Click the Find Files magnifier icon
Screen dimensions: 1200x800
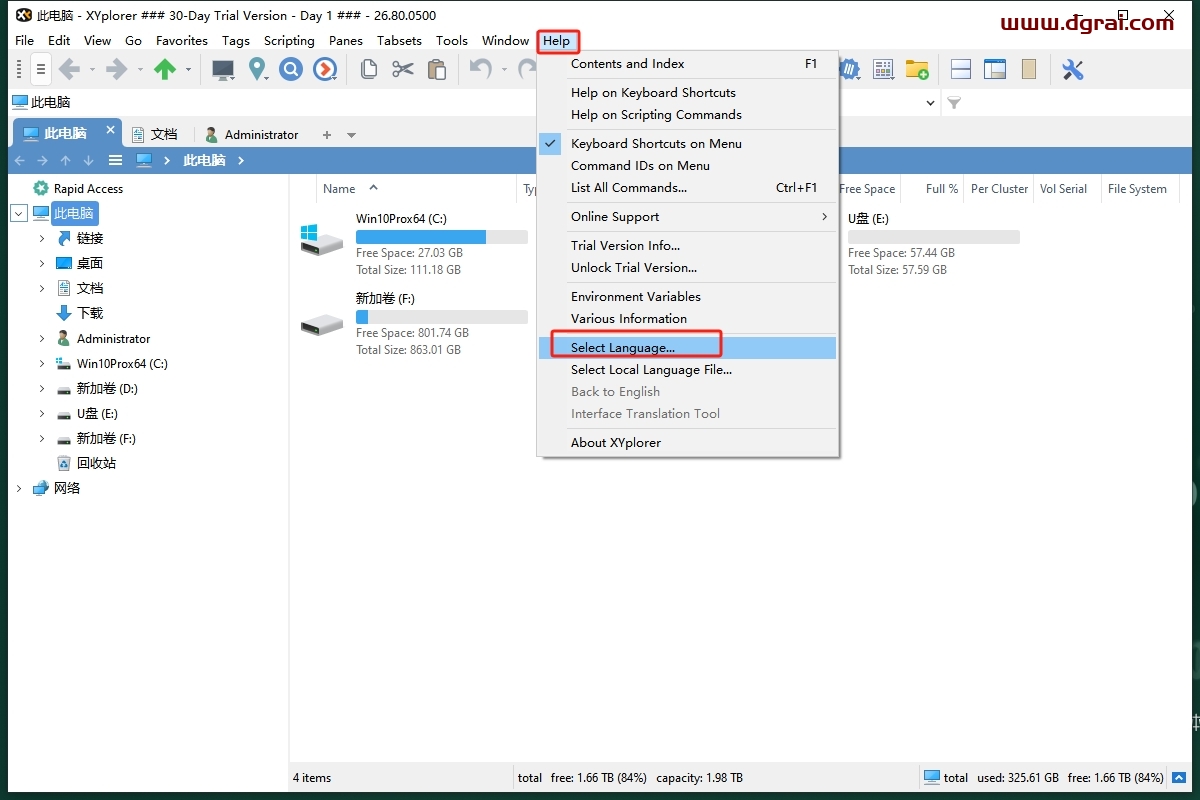(x=291, y=69)
